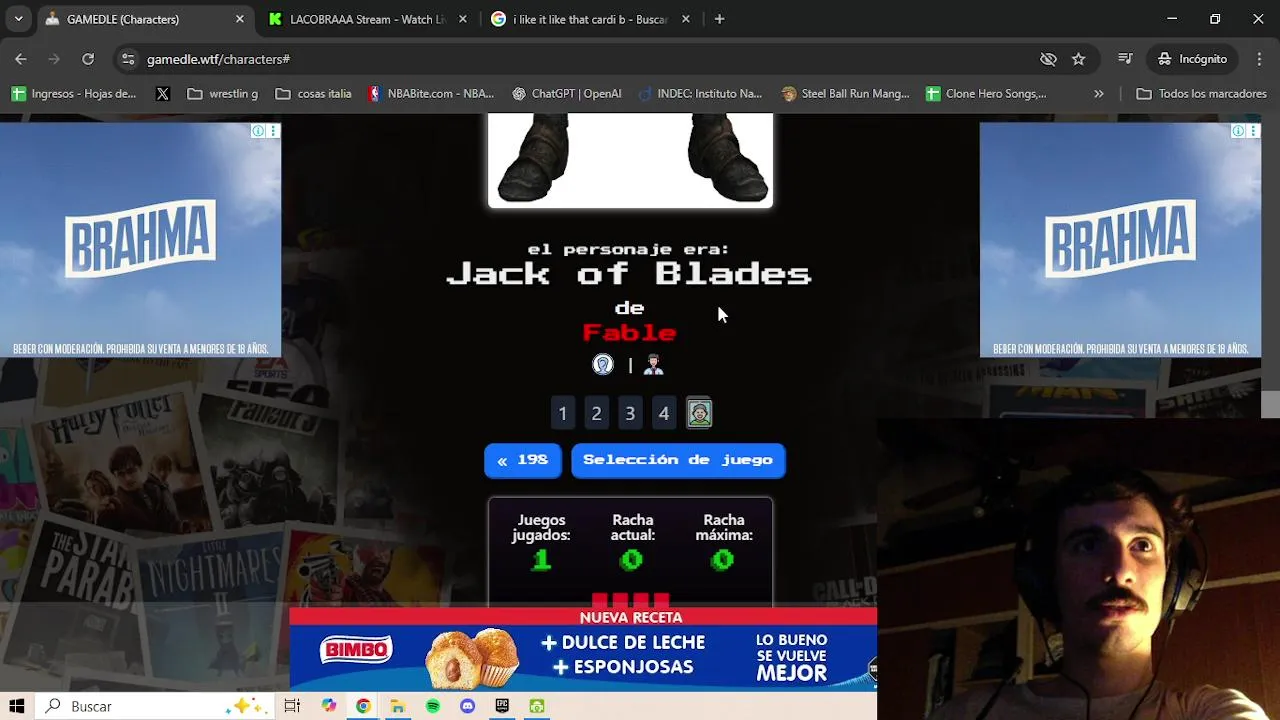Open Ingresos - Hojas de... bookmark

click(x=74, y=94)
